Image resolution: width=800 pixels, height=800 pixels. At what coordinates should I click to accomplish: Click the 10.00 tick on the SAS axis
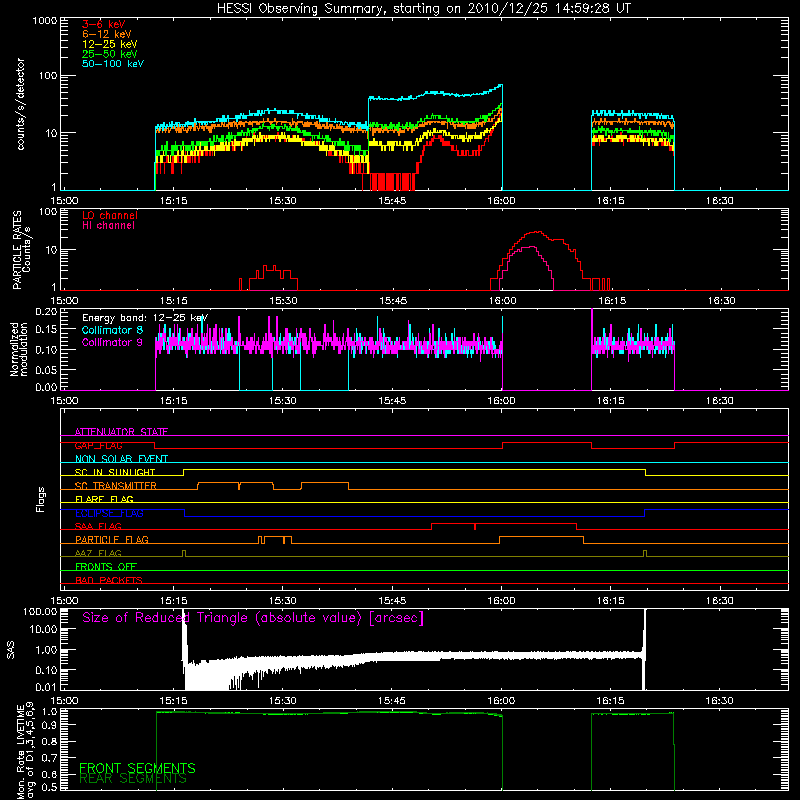pos(43,629)
